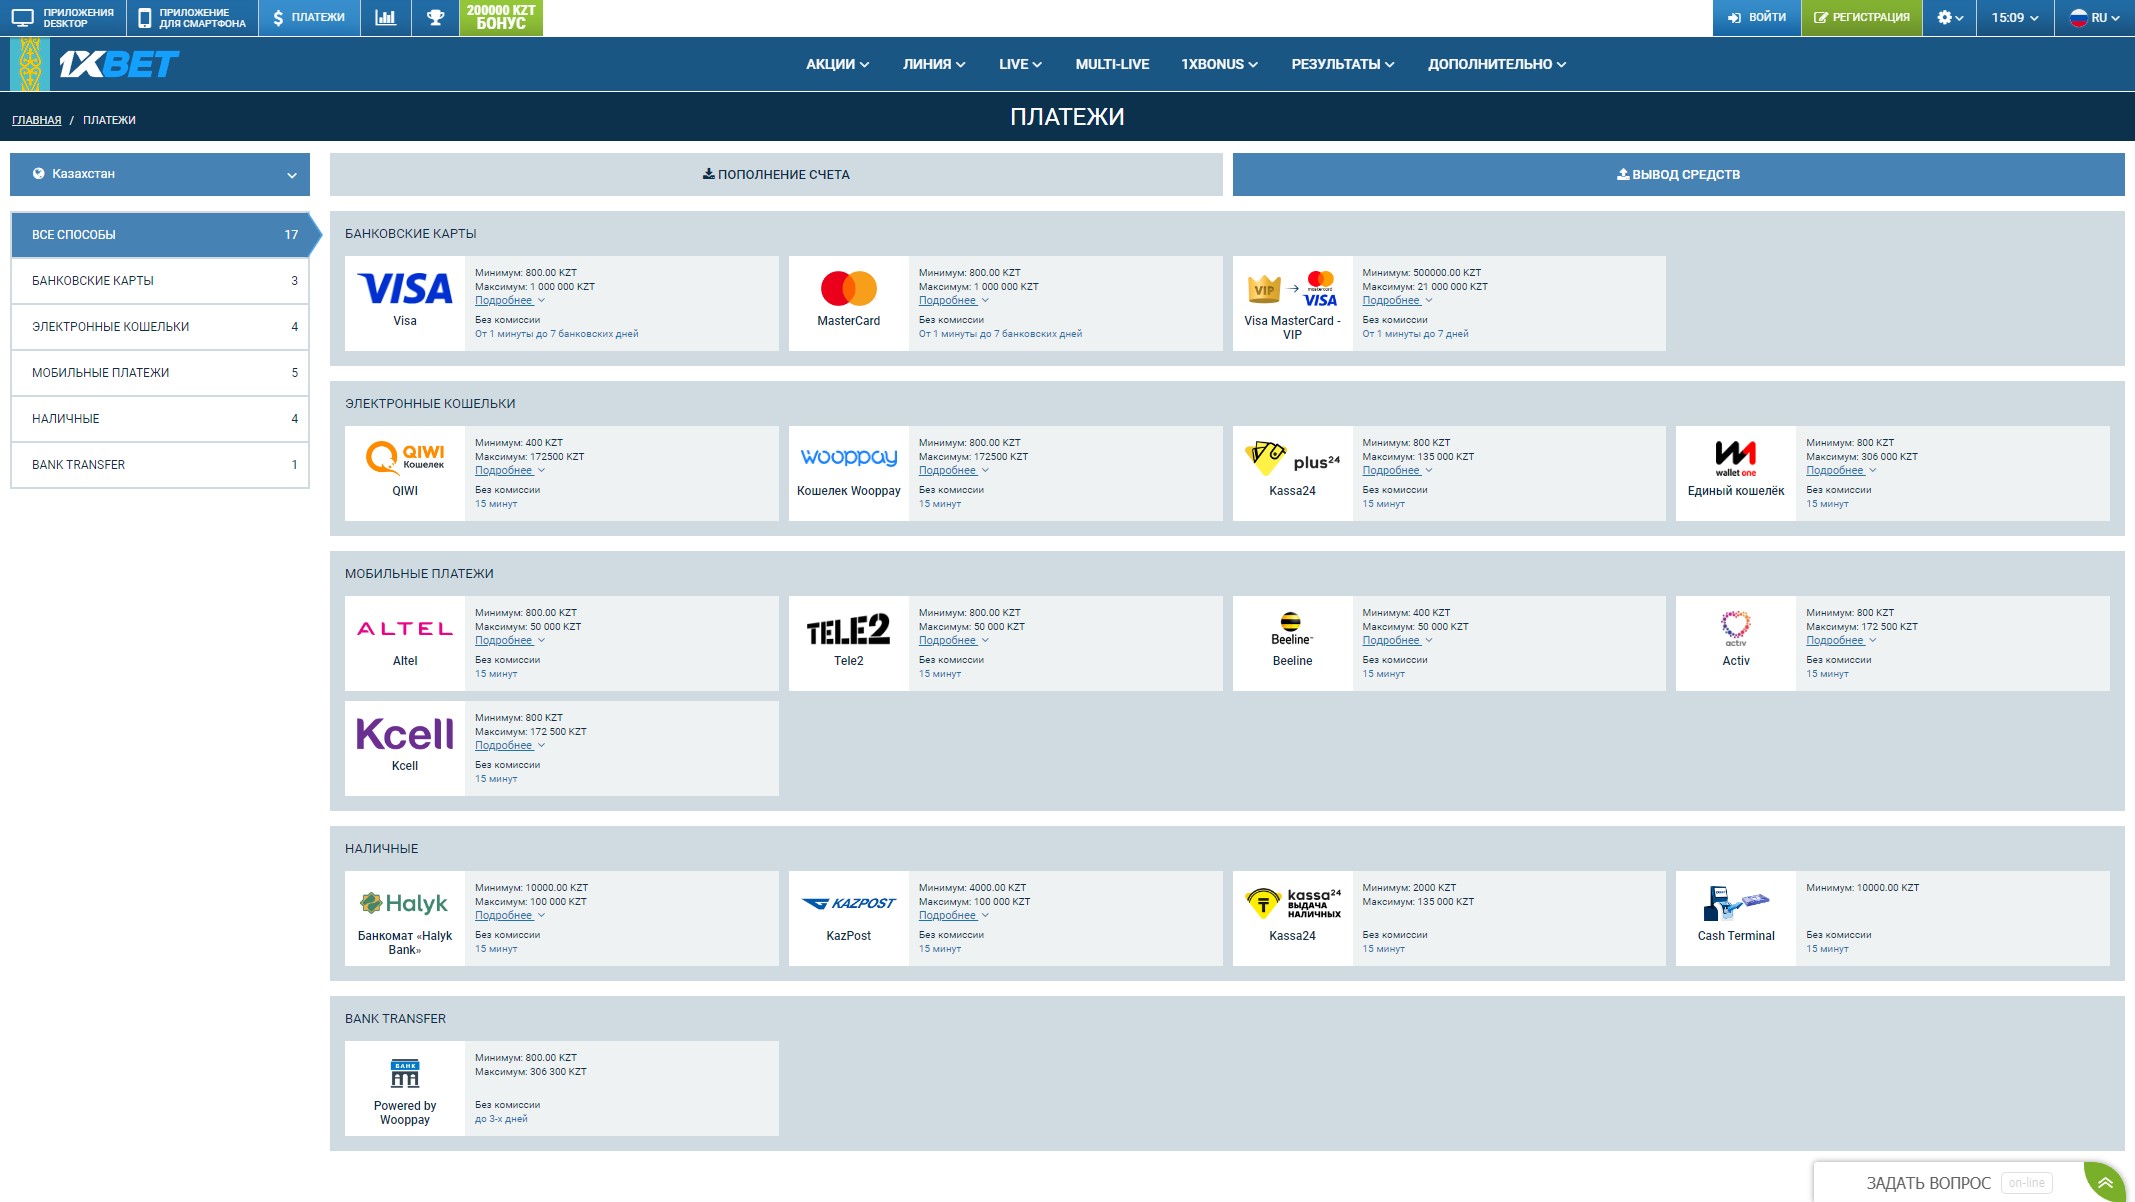Open the Платежи top bar link
Image resolution: width=2135 pixels, height=1202 pixels.
pos(309,17)
